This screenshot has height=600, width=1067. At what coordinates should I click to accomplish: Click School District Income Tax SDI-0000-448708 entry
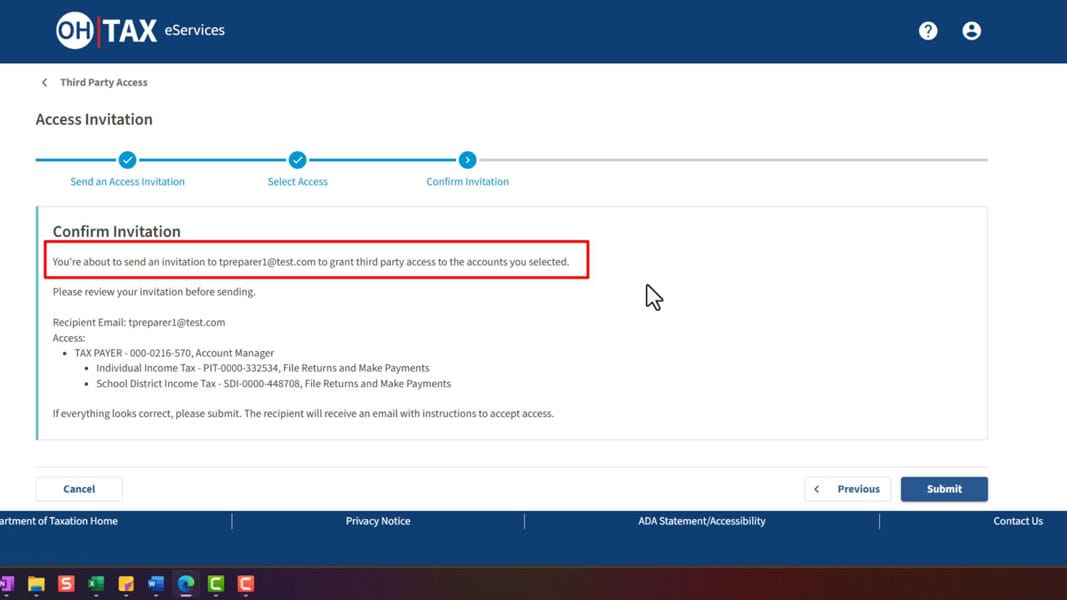pos(274,384)
